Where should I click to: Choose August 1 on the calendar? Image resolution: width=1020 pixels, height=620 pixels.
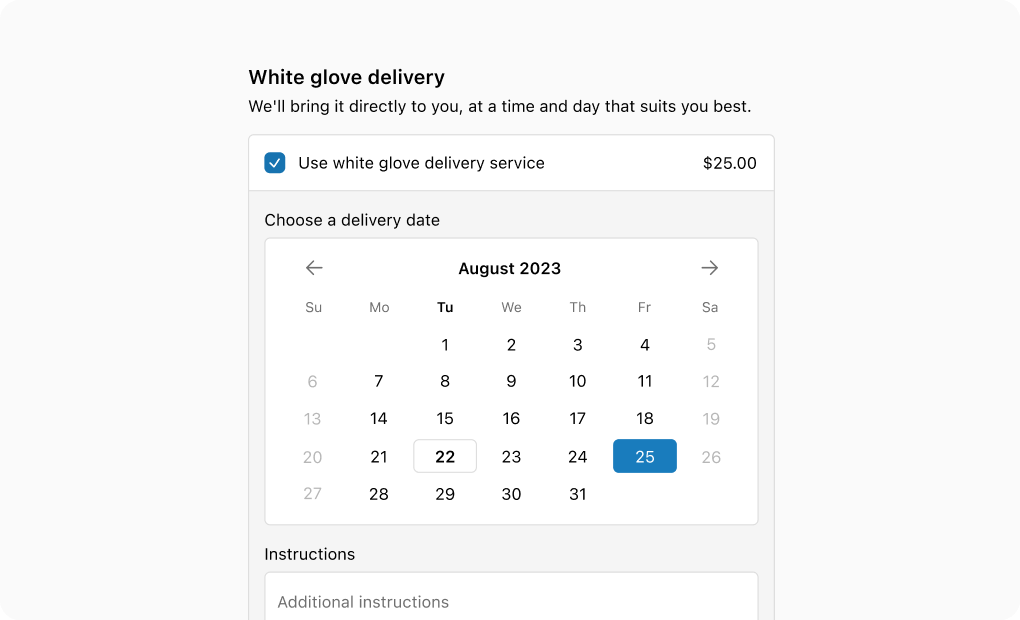click(445, 344)
